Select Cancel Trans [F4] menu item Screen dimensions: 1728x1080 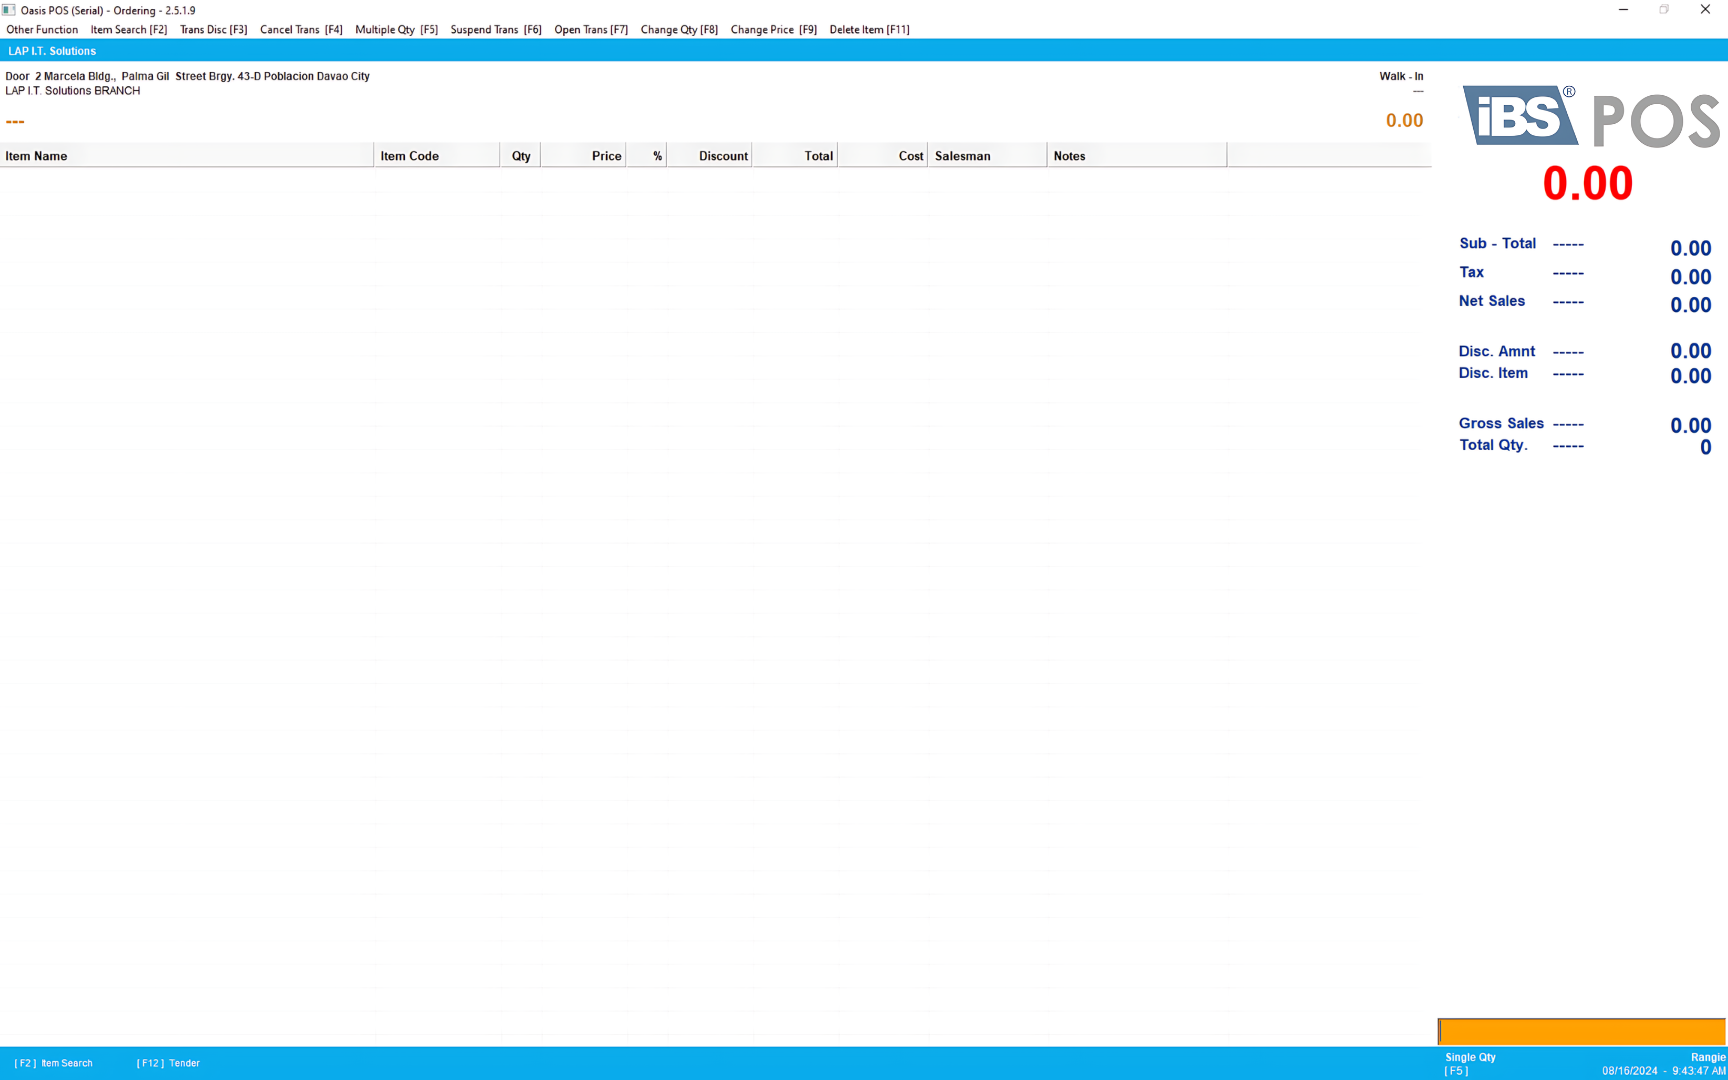301,30
